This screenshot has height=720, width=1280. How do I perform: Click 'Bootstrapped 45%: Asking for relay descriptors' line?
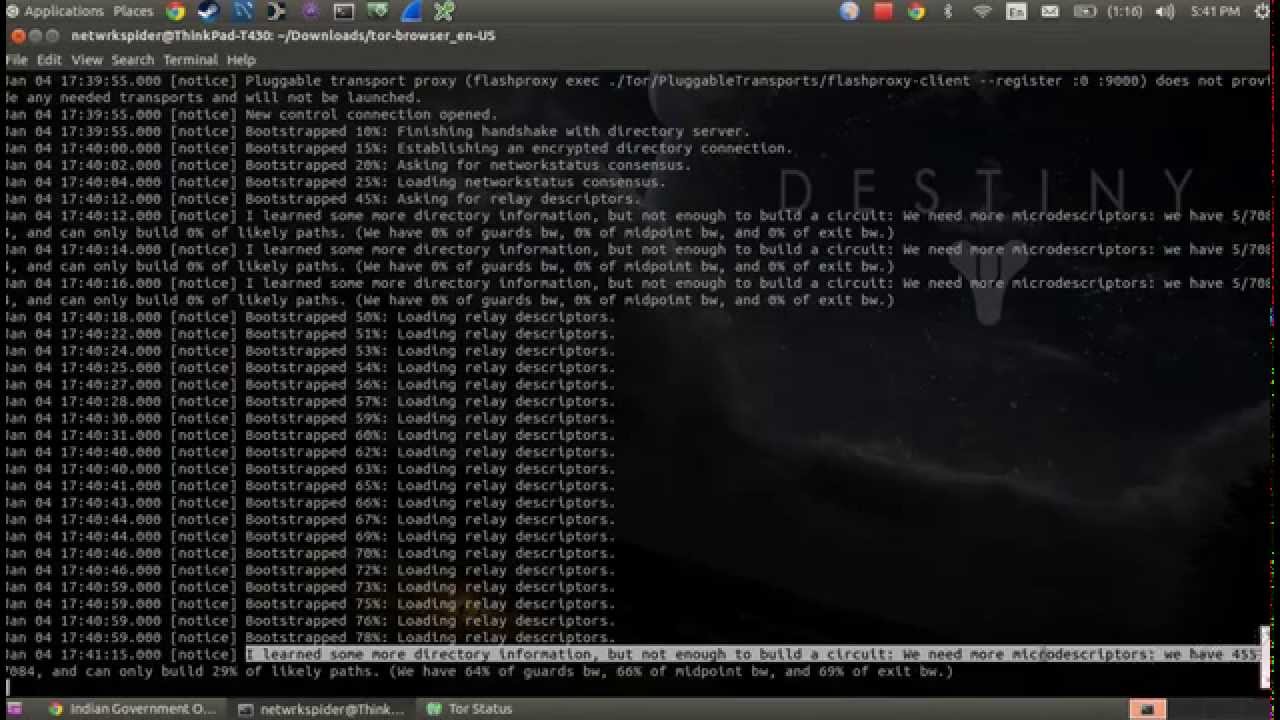(x=323, y=199)
